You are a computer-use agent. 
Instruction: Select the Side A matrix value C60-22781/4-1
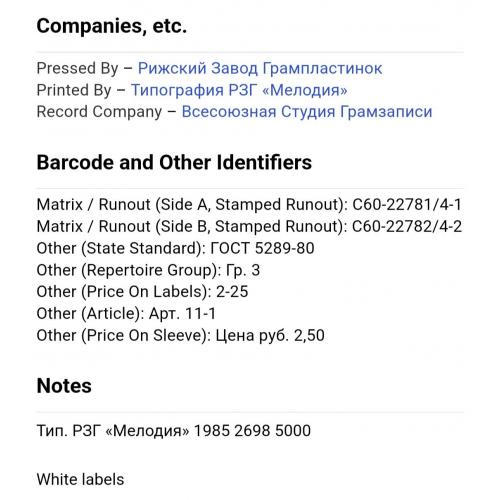[407, 204]
